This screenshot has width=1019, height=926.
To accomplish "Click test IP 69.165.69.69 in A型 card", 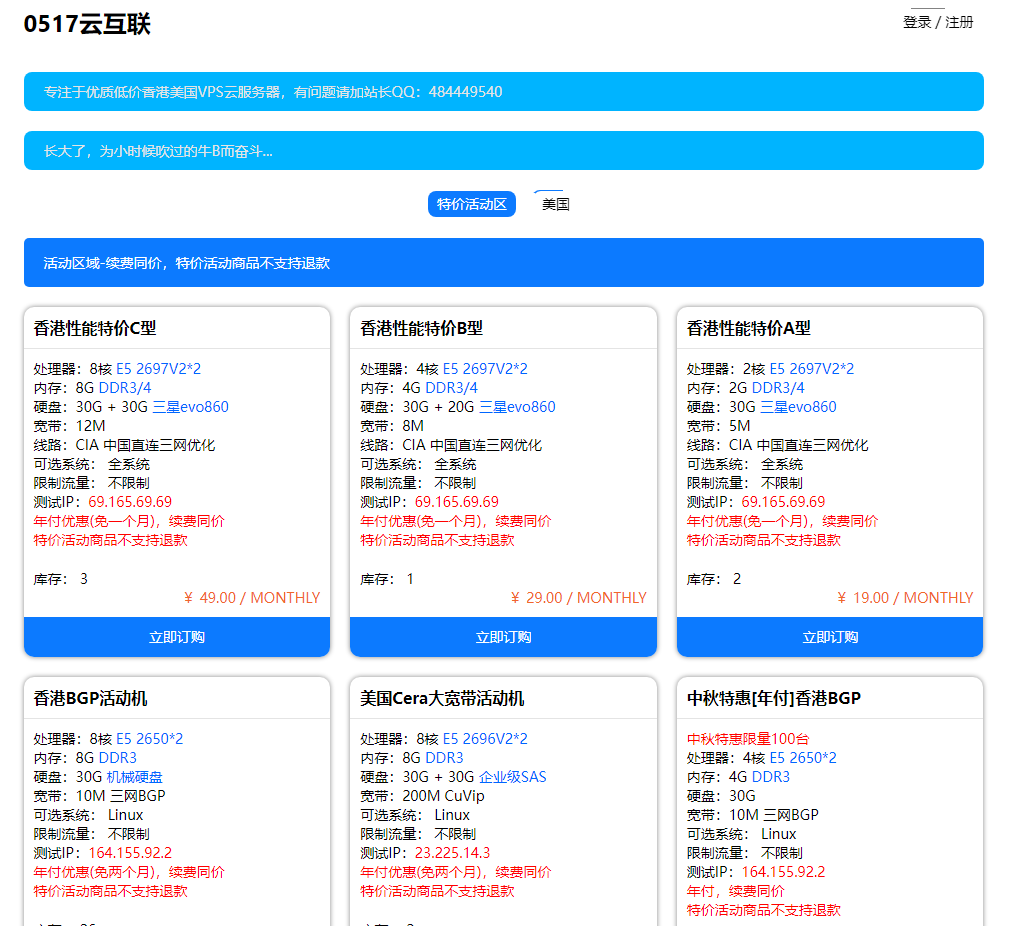I will pyautogui.click(x=783, y=502).
